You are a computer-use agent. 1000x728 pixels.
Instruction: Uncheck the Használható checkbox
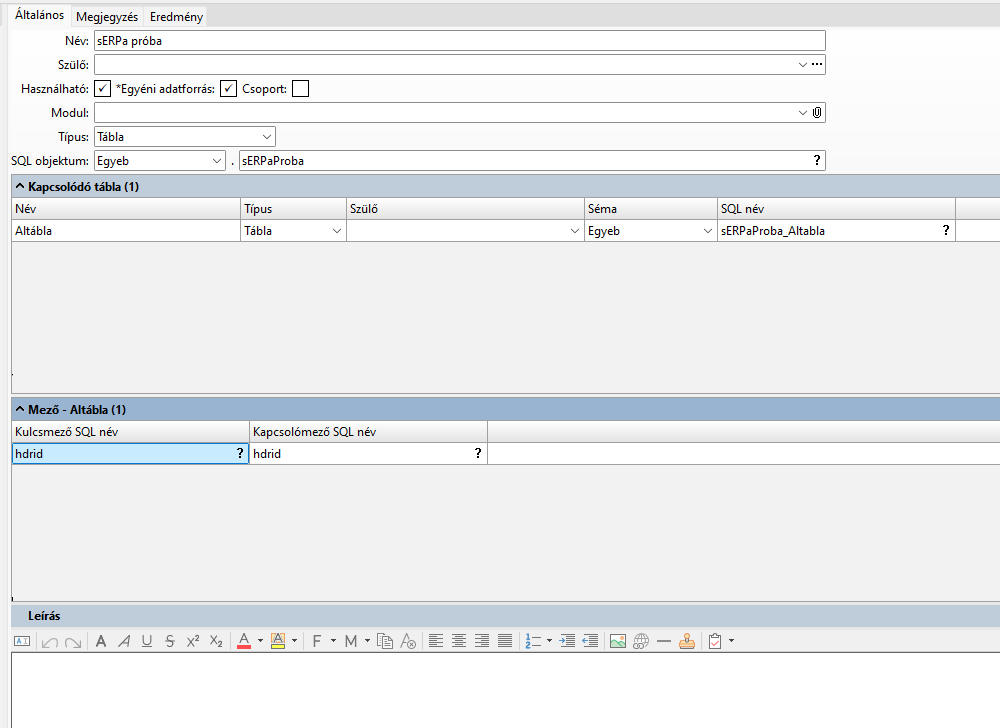tap(103, 89)
